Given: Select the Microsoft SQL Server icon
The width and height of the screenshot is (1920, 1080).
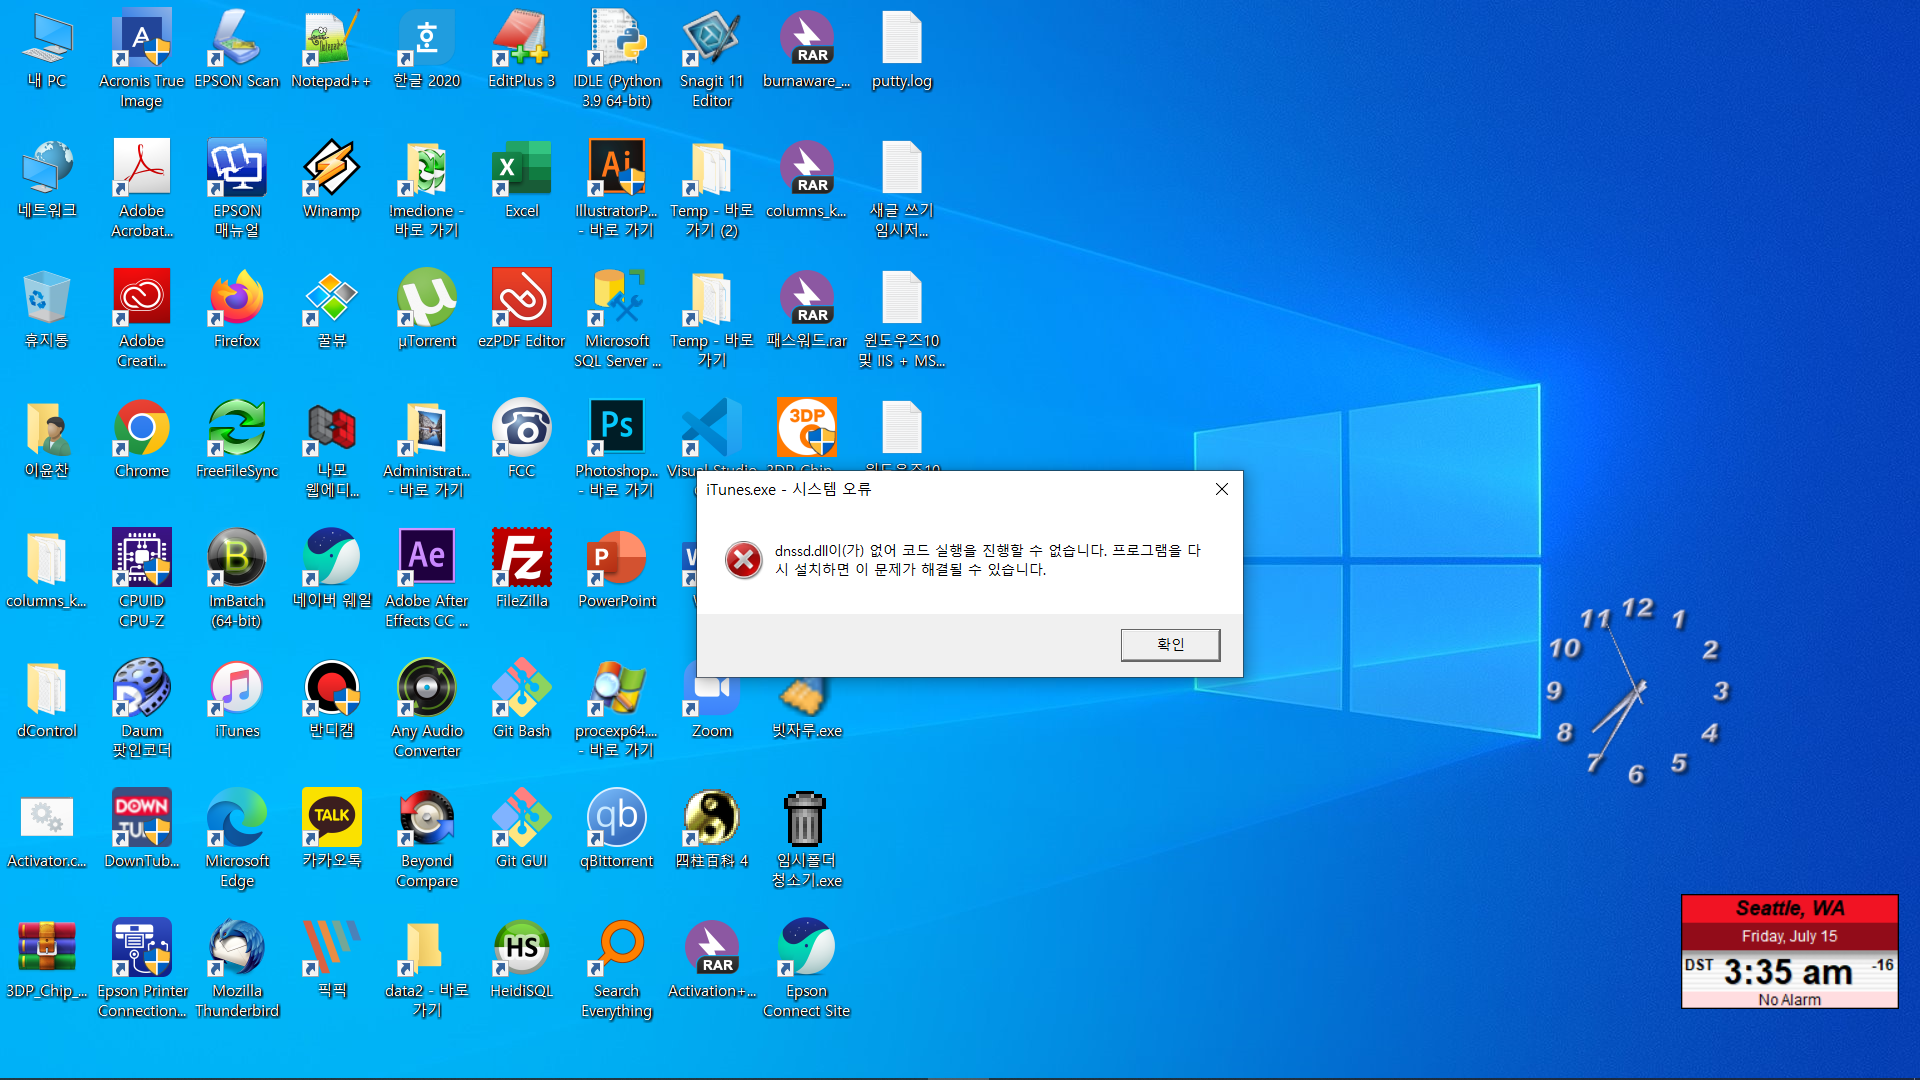Looking at the screenshot, I should (617, 320).
